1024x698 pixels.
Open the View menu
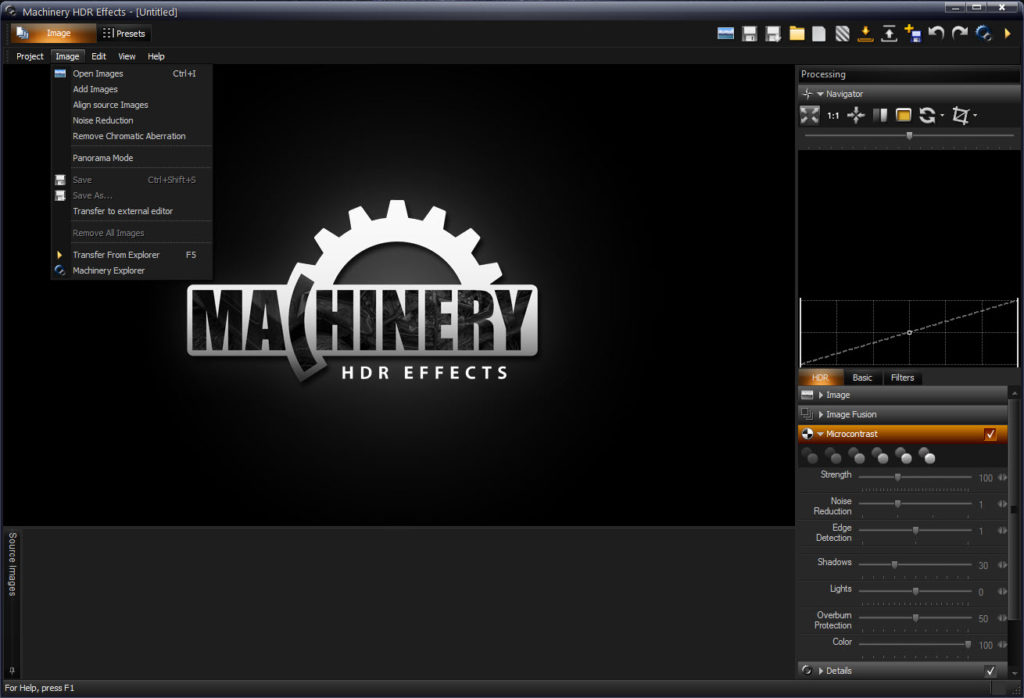tap(127, 57)
